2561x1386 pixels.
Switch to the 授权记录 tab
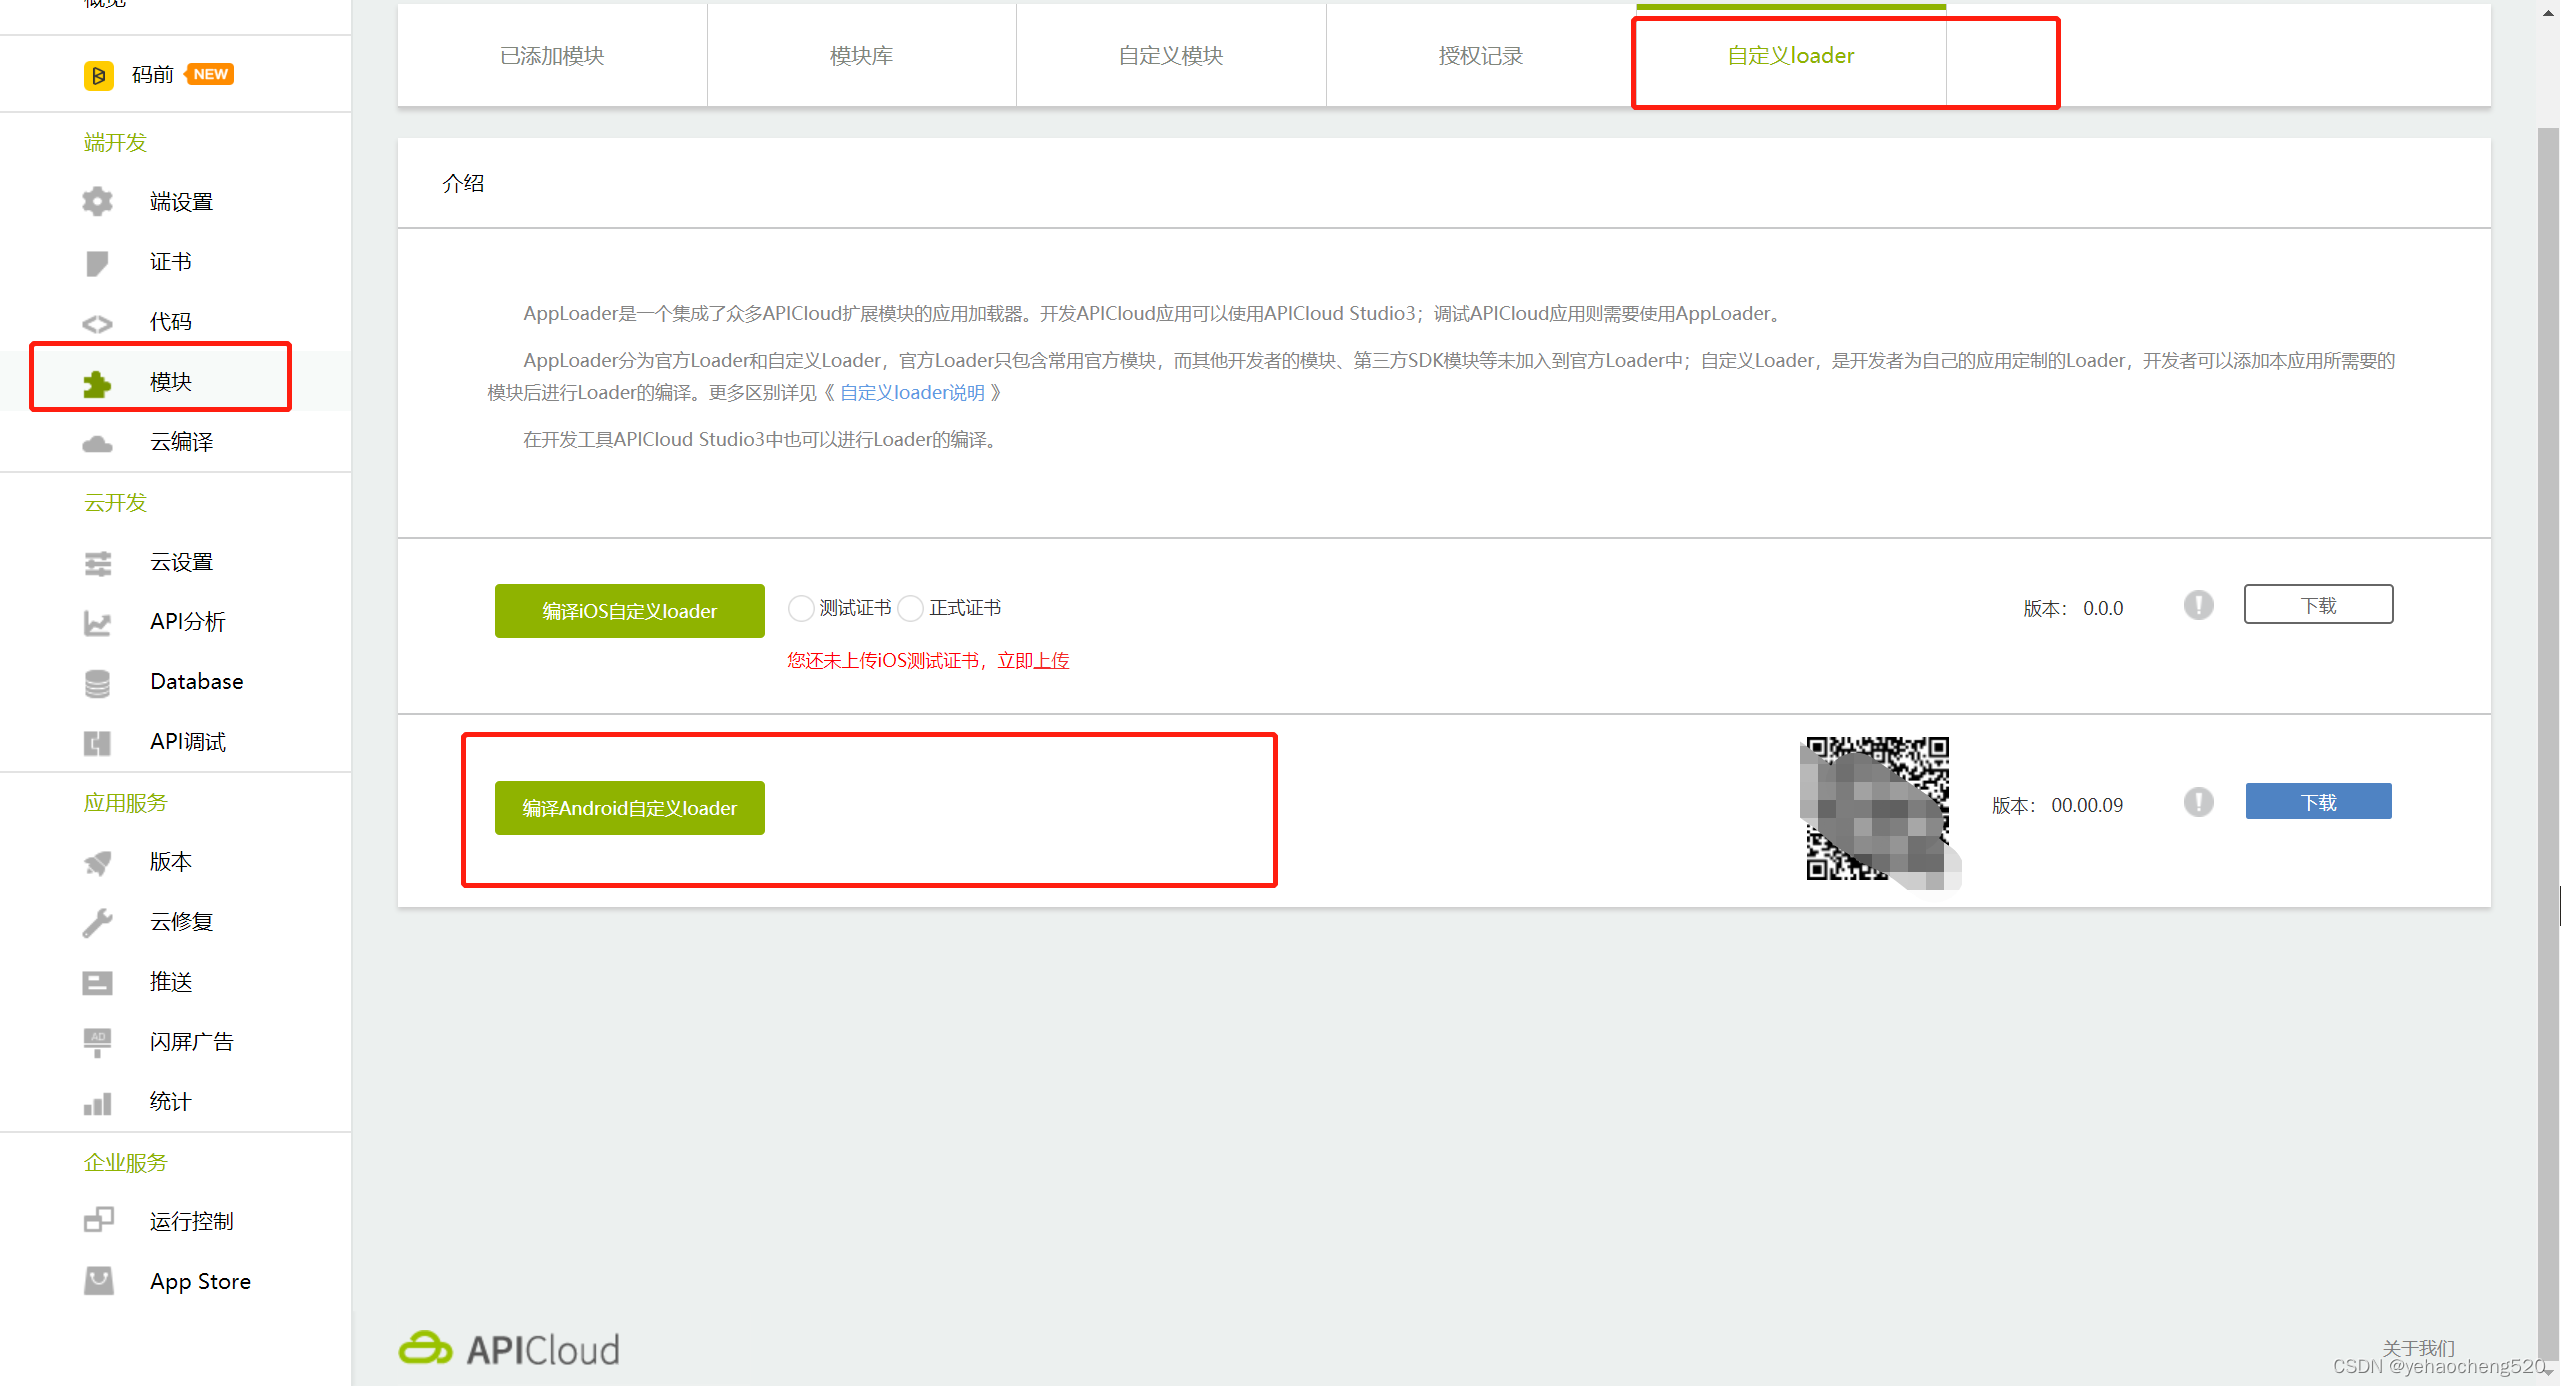[x=1480, y=56]
